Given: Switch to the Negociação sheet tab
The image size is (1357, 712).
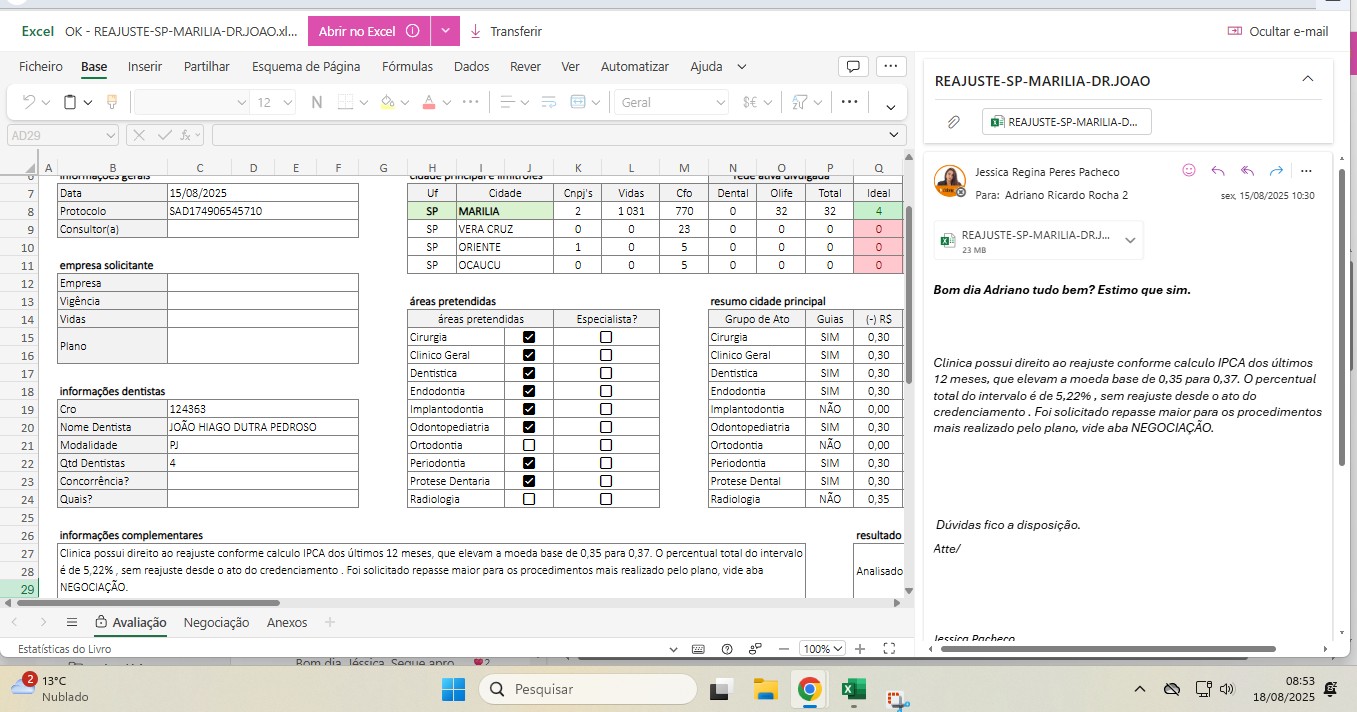Looking at the screenshot, I should tap(216, 622).
